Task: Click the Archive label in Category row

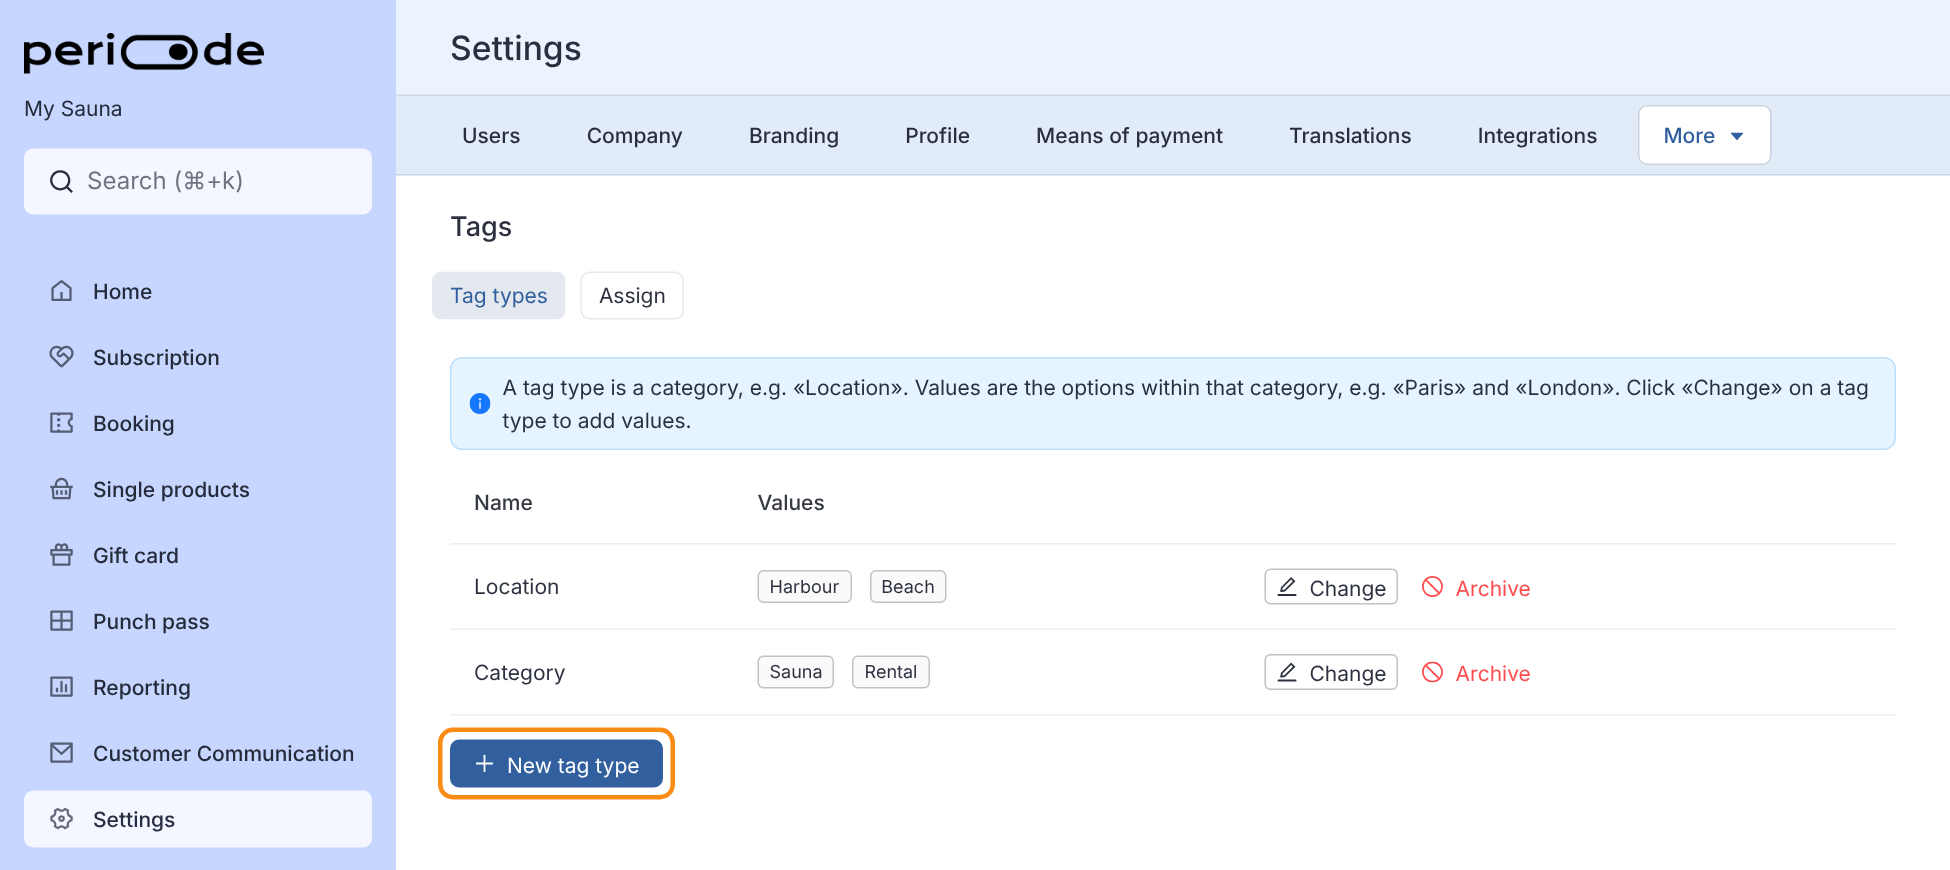Action: (1492, 673)
